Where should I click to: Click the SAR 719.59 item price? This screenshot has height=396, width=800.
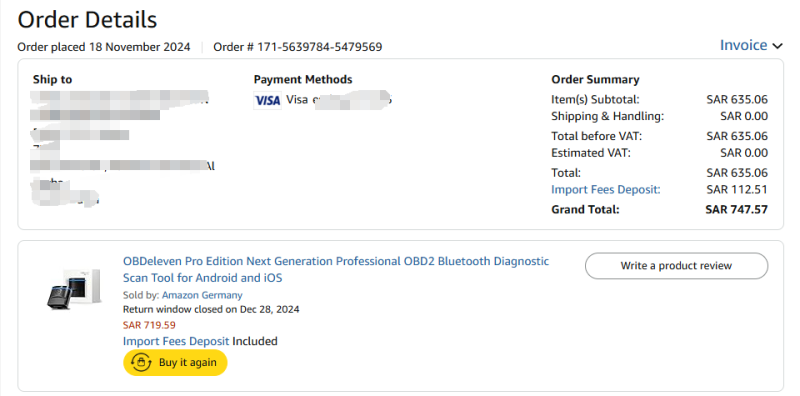tap(149, 325)
